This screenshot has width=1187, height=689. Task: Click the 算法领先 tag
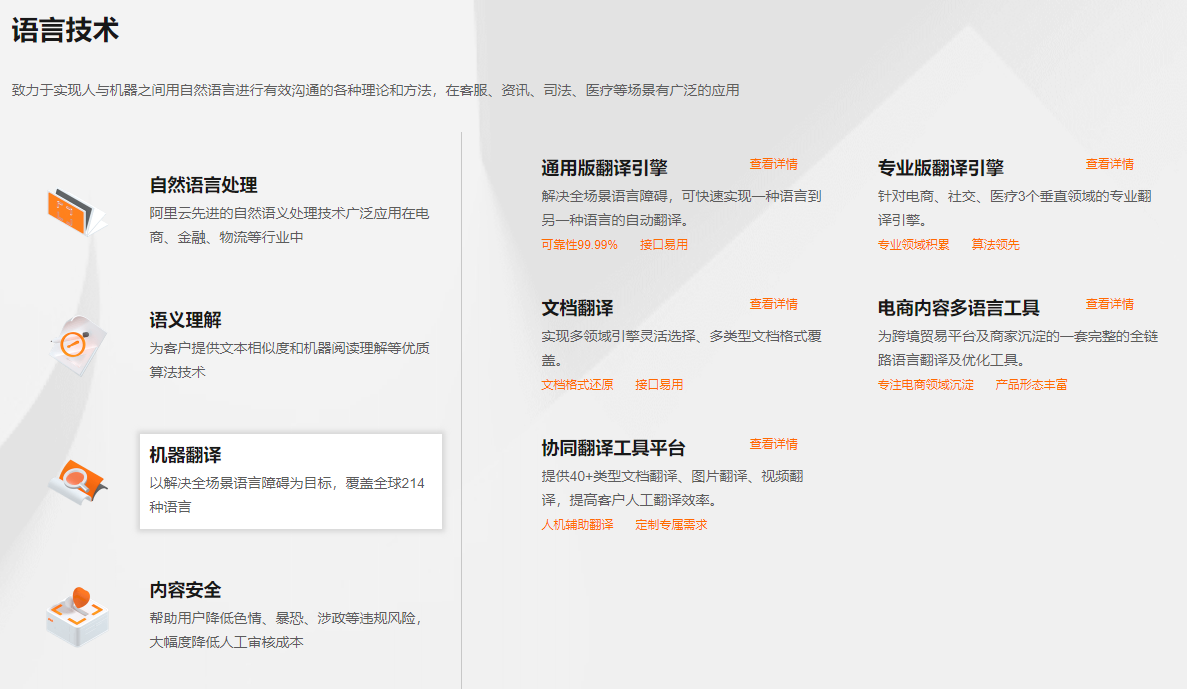pyautogui.click(x=997, y=243)
